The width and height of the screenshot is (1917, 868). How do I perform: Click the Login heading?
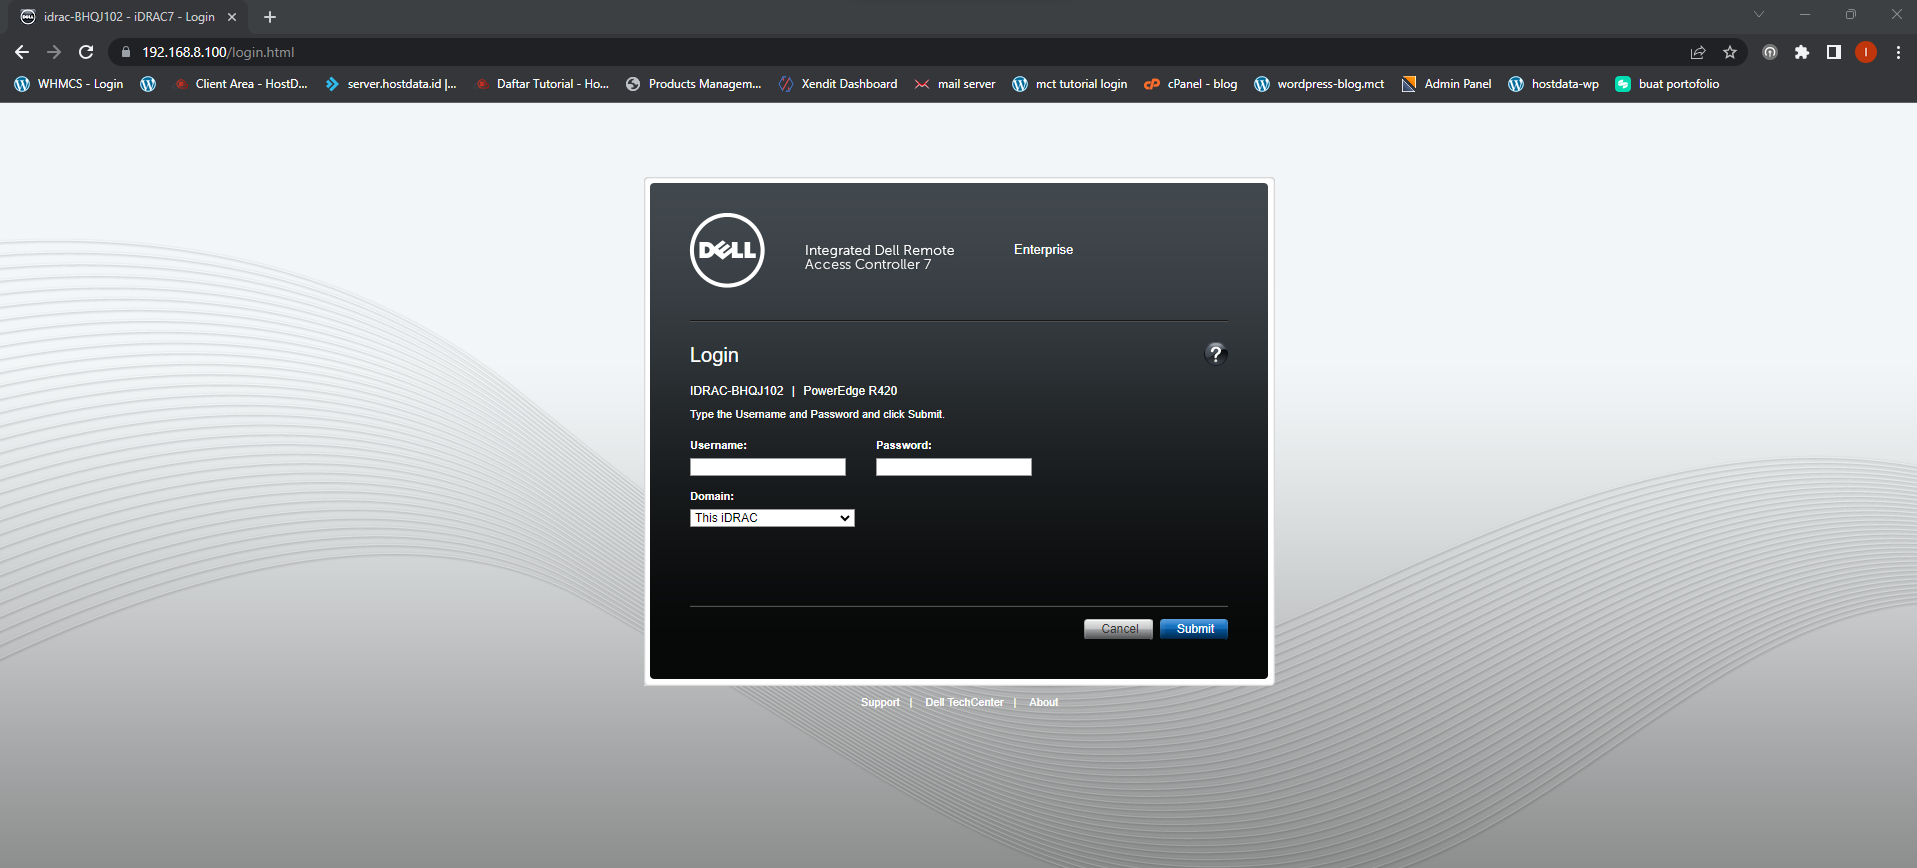[714, 355]
